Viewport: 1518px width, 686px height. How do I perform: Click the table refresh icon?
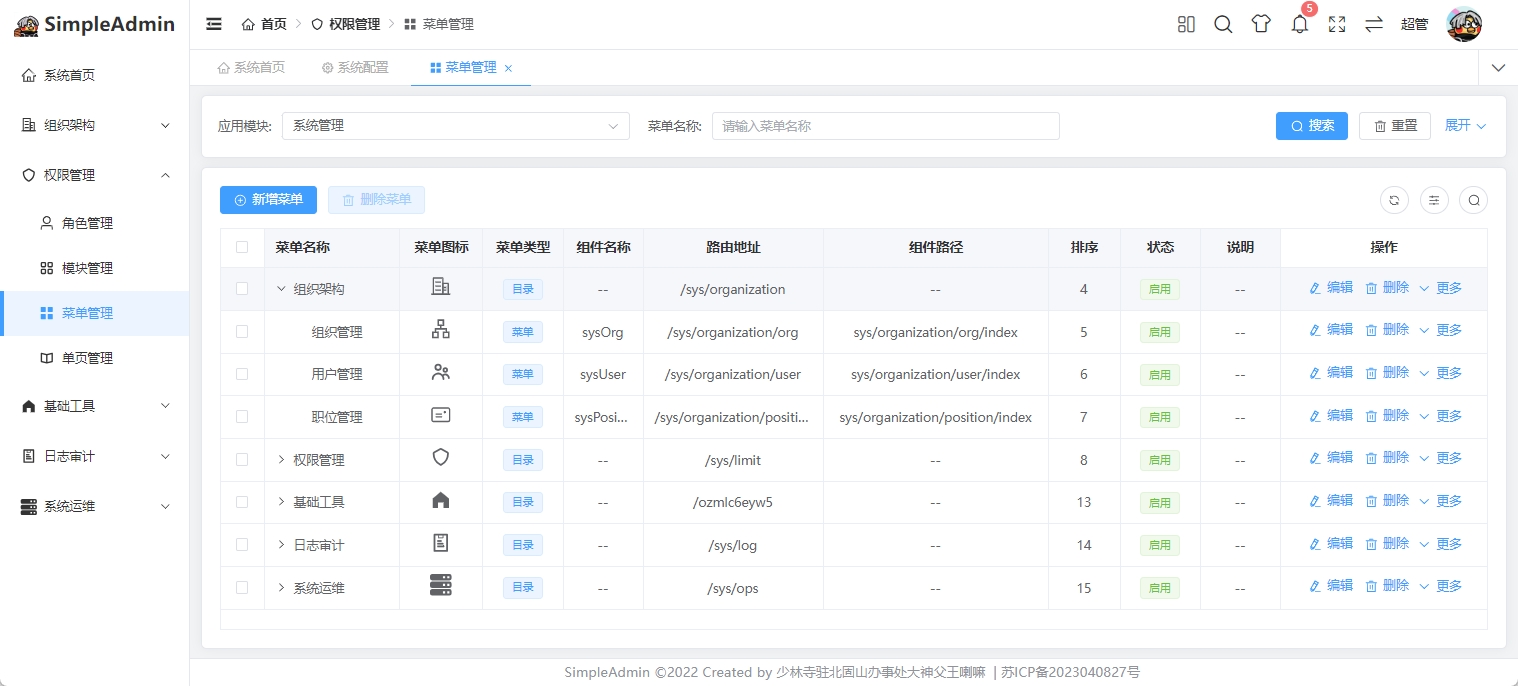click(x=1395, y=200)
